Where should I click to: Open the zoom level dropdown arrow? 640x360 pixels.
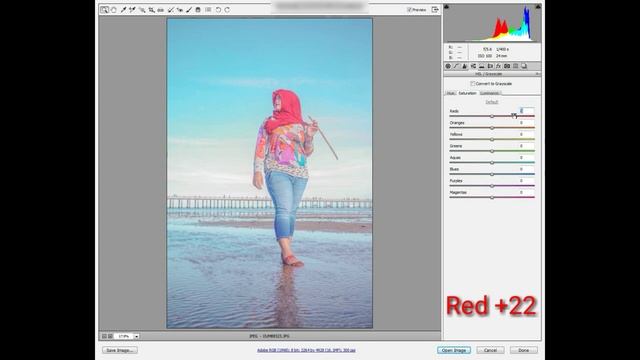click(137, 336)
